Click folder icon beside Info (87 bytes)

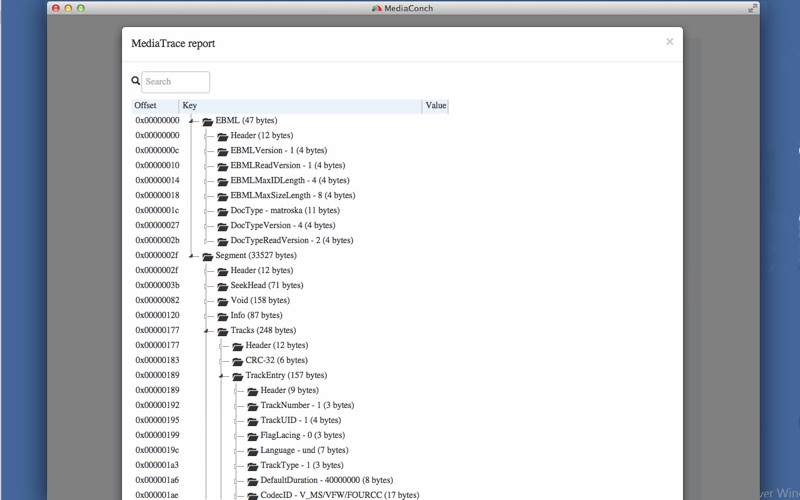tap(222, 316)
